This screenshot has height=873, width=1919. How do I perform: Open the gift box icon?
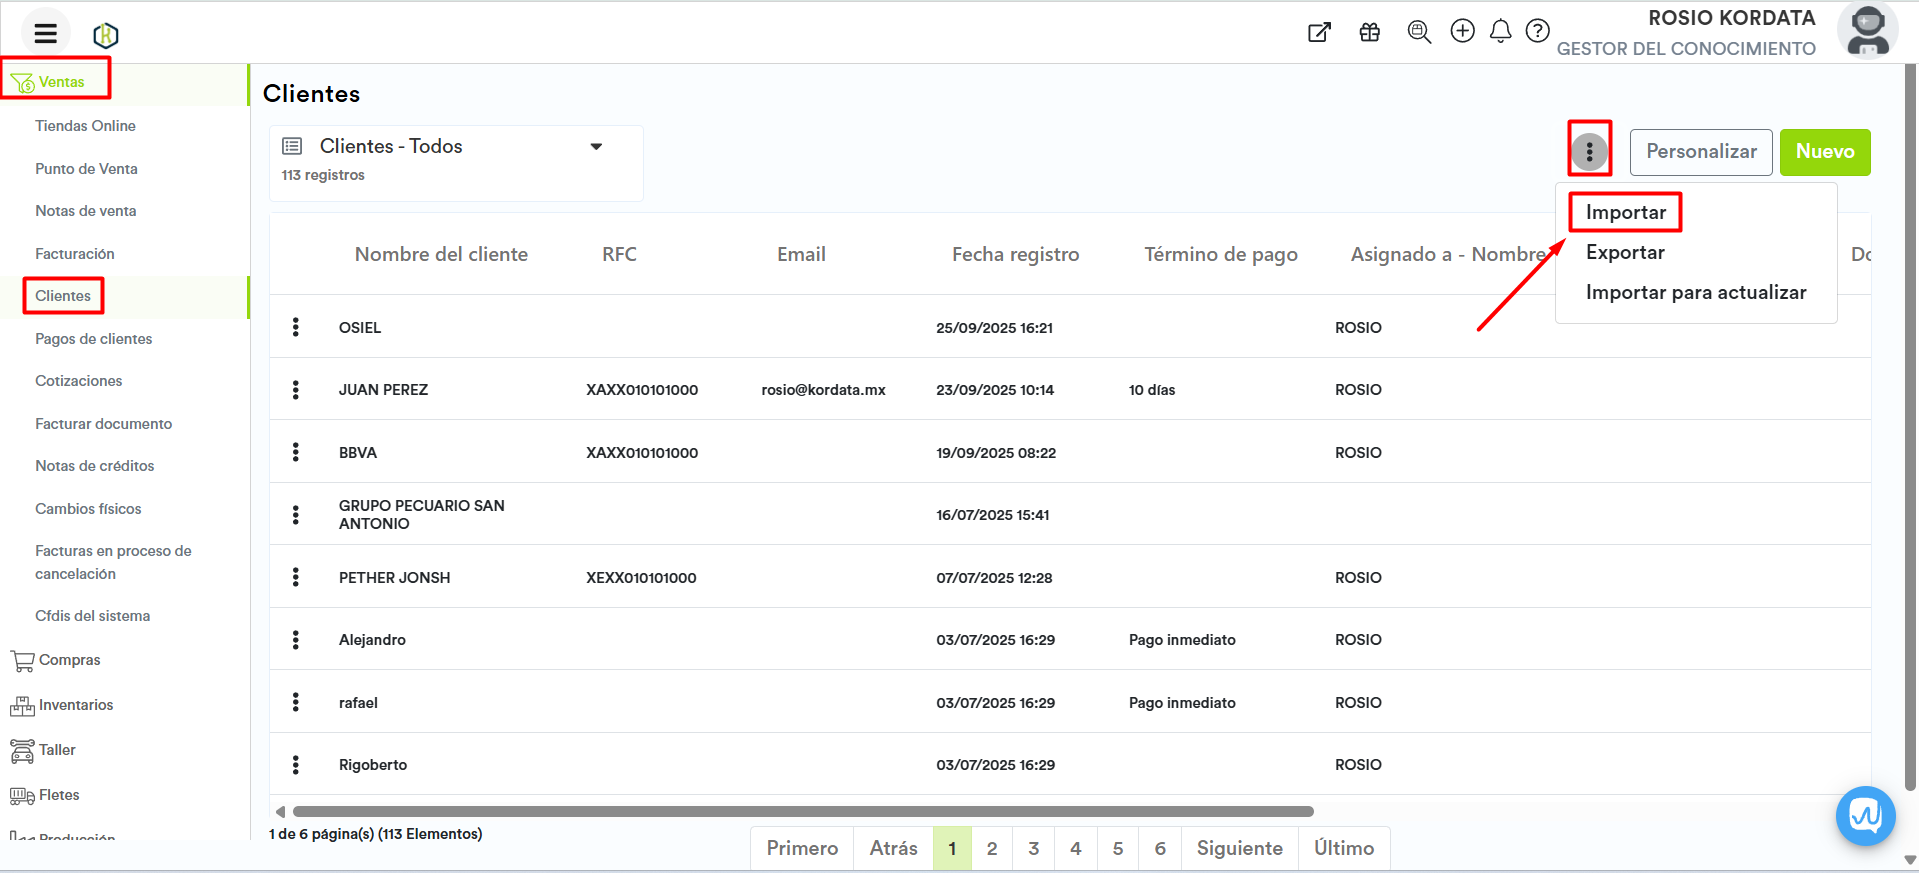[x=1369, y=32]
